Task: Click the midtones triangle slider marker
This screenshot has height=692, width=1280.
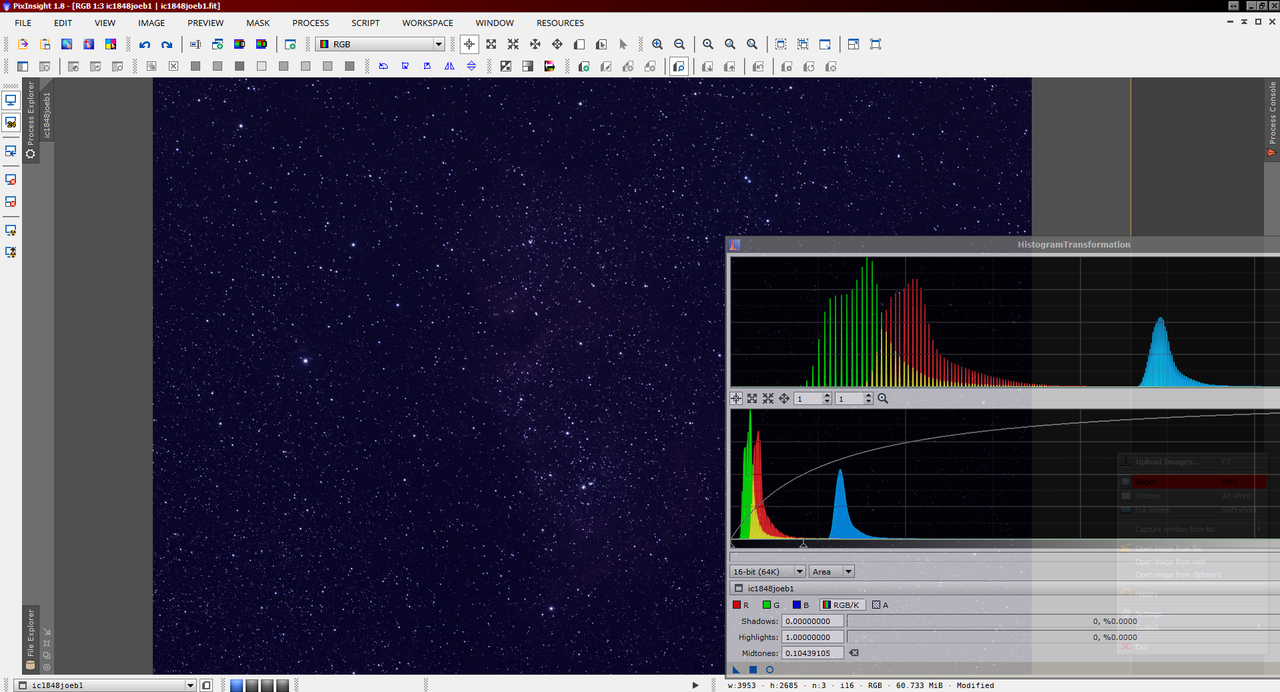Action: point(804,545)
